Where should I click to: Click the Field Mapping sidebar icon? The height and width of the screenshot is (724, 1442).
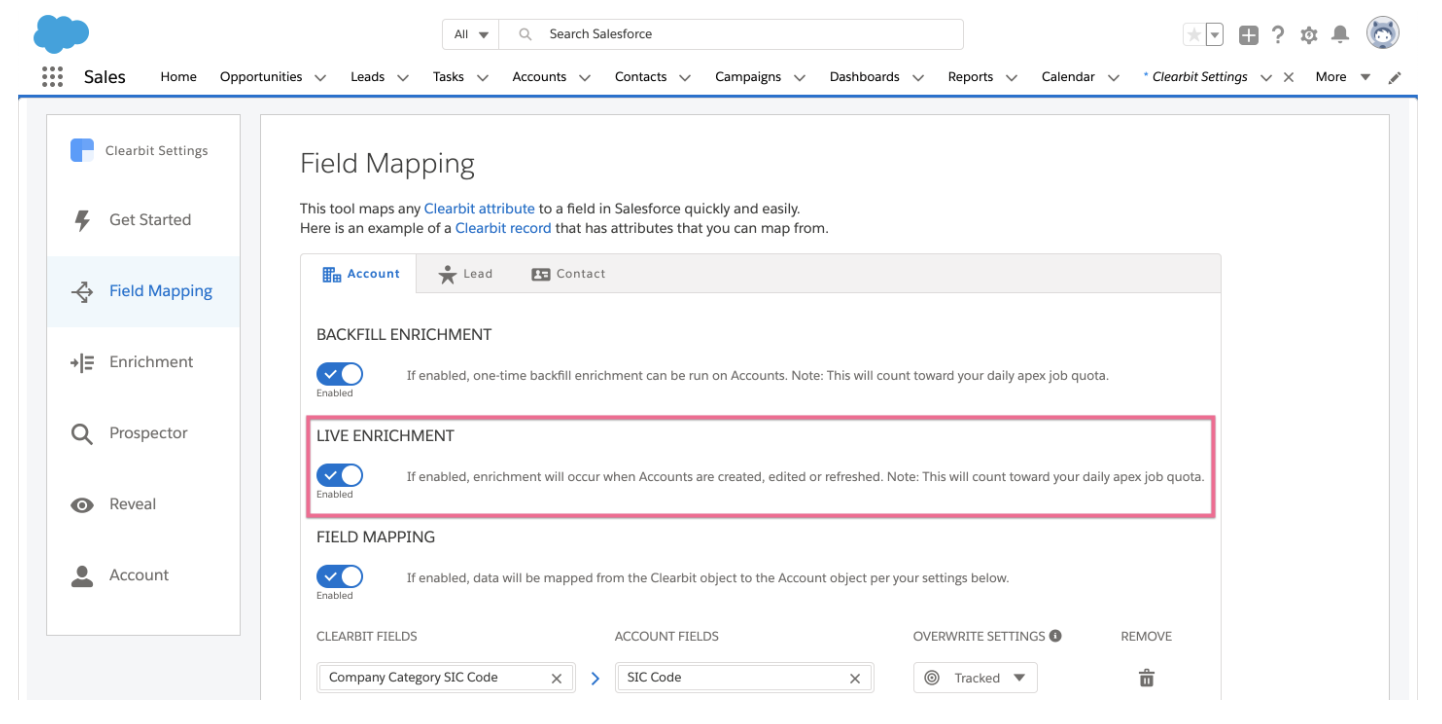(x=82, y=291)
